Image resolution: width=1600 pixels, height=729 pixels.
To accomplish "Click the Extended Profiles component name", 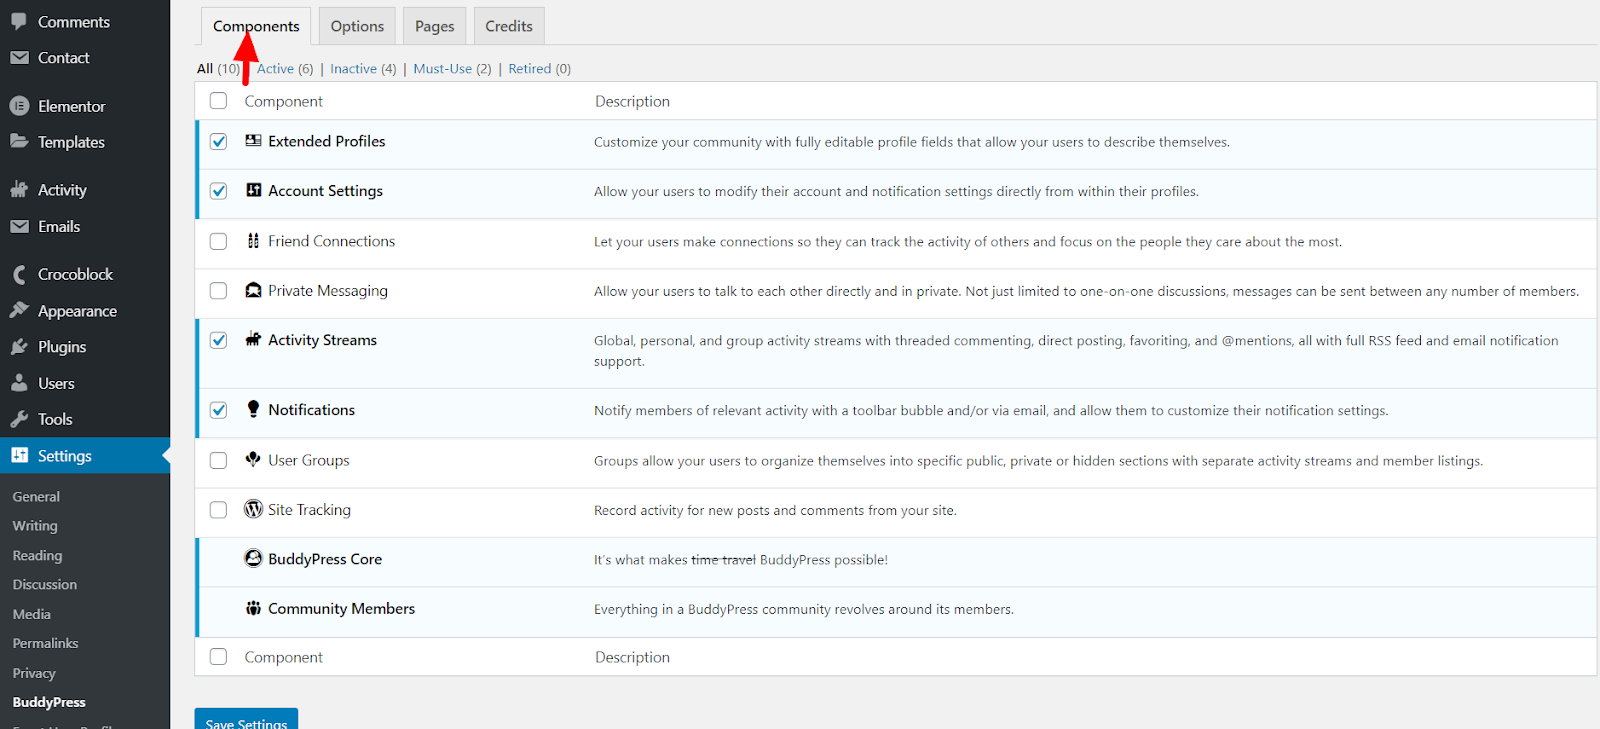I will [x=327, y=141].
